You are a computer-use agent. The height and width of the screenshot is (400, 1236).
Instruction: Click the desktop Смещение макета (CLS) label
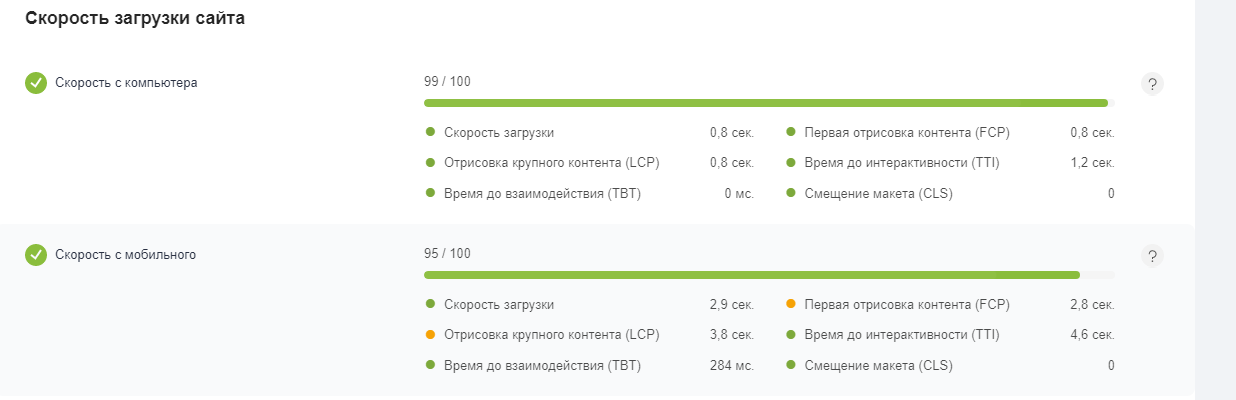click(x=878, y=194)
